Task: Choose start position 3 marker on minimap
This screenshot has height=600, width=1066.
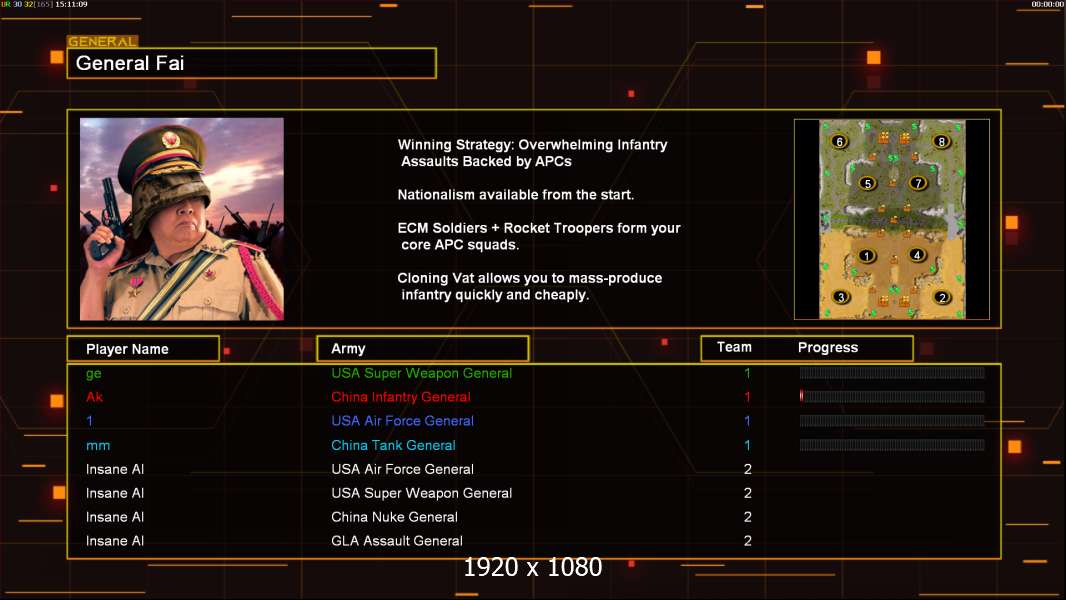Action: click(842, 297)
